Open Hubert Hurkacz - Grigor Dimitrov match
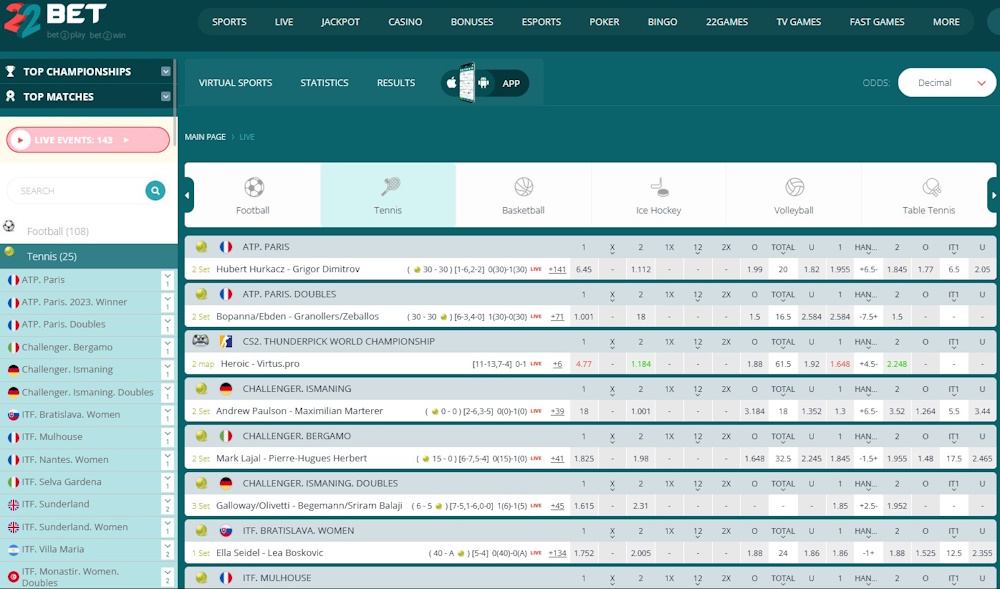Image resolution: width=1000 pixels, height=589 pixels. pyautogui.click(x=288, y=269)
